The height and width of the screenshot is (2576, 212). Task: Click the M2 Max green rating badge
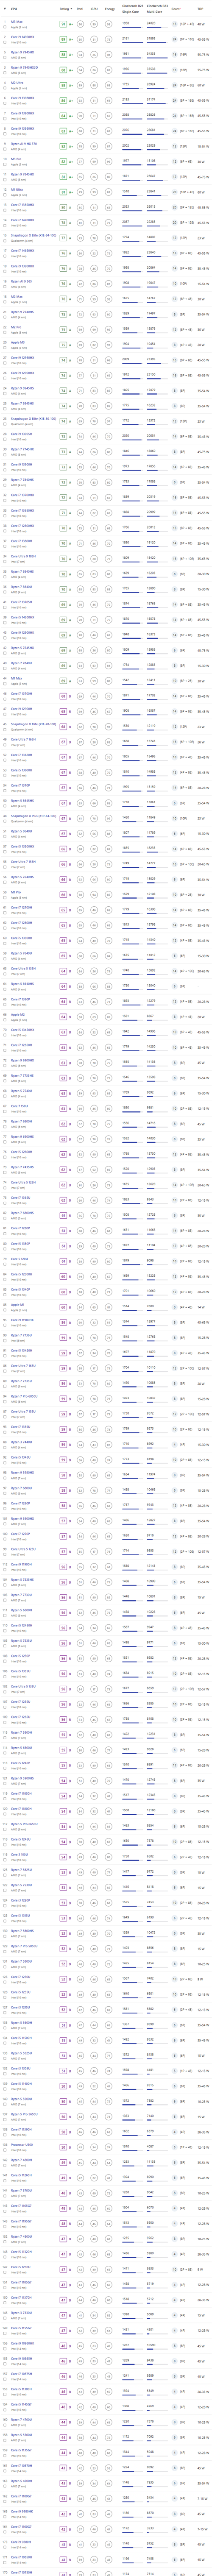pos(63,299)
